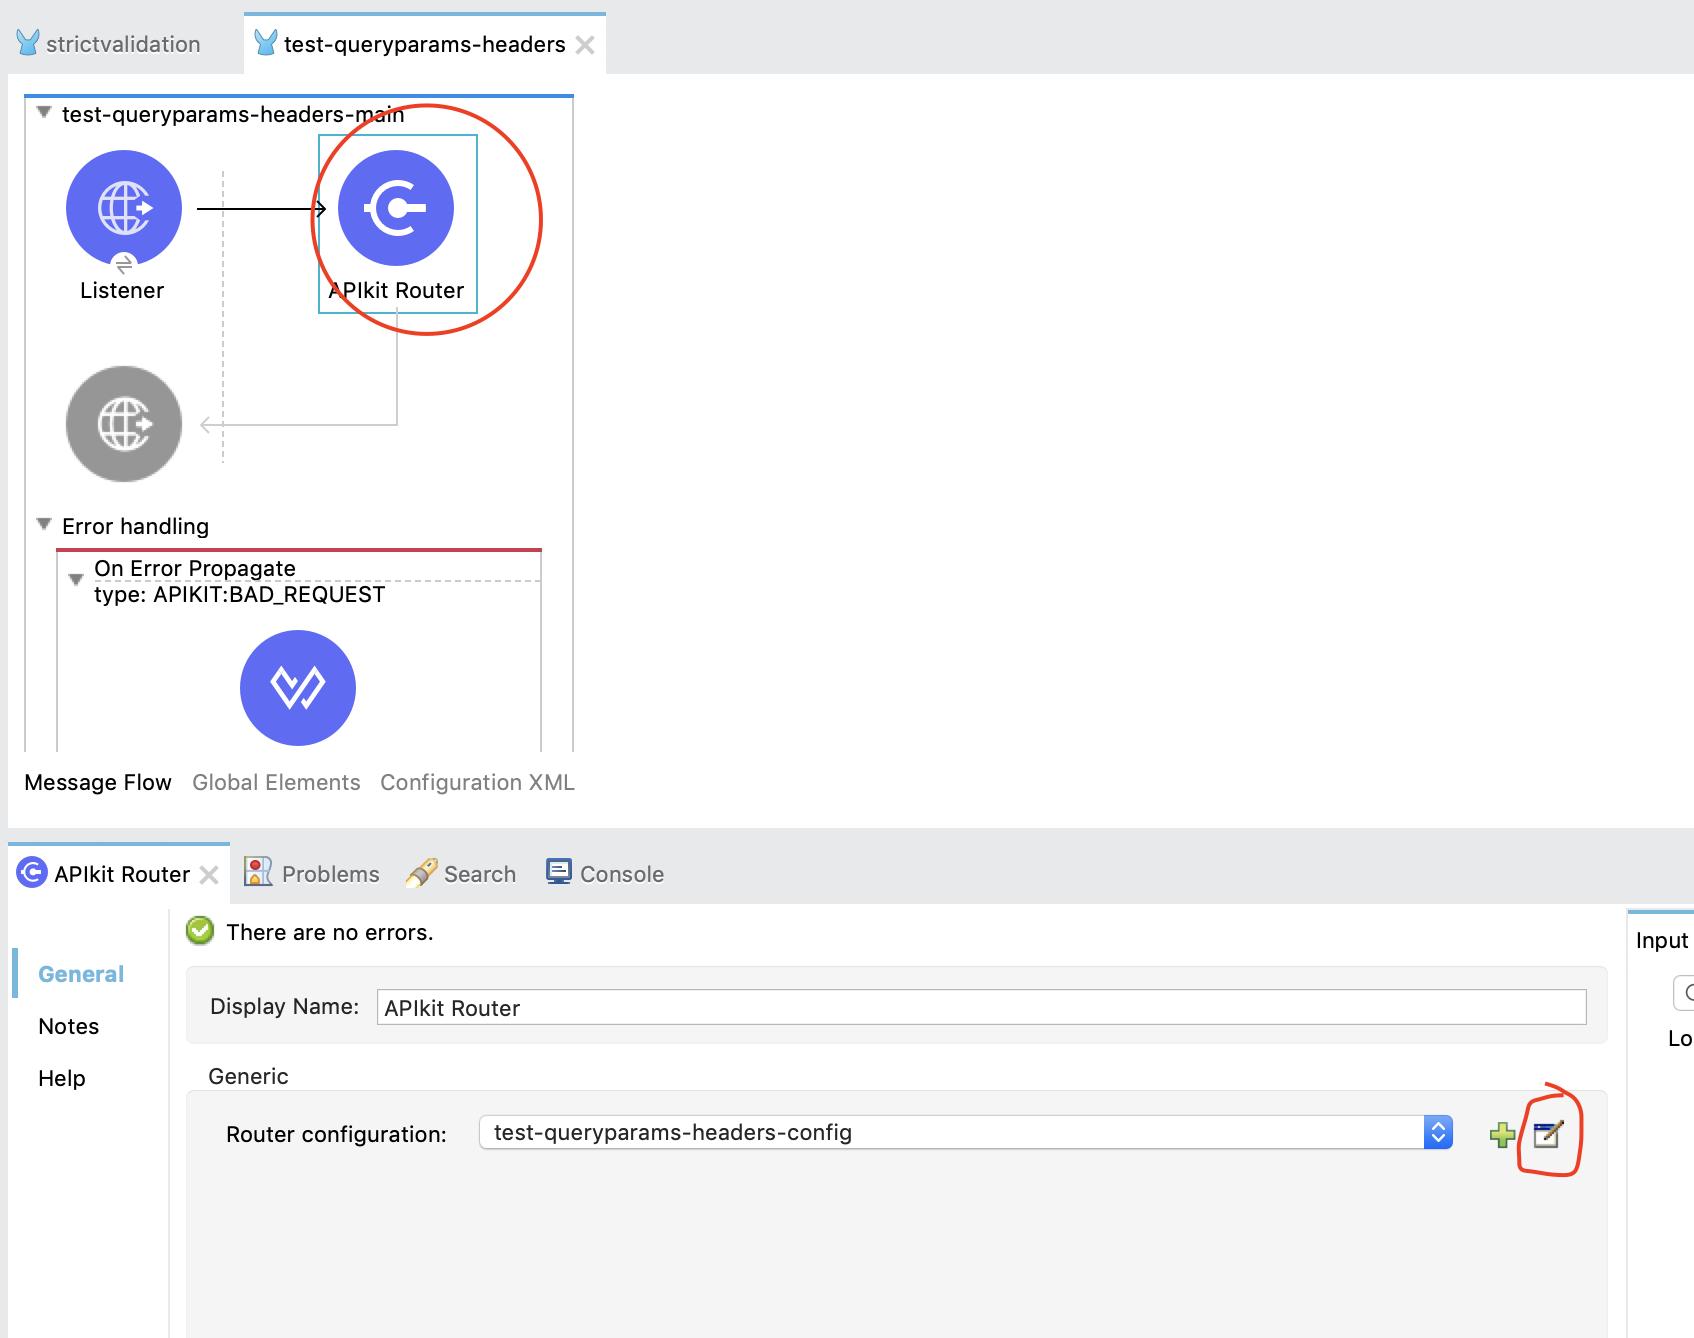Edit the router configuration
Image resolution: width=1694 pixels, height=1338 pixels.
point(1547,1134)
